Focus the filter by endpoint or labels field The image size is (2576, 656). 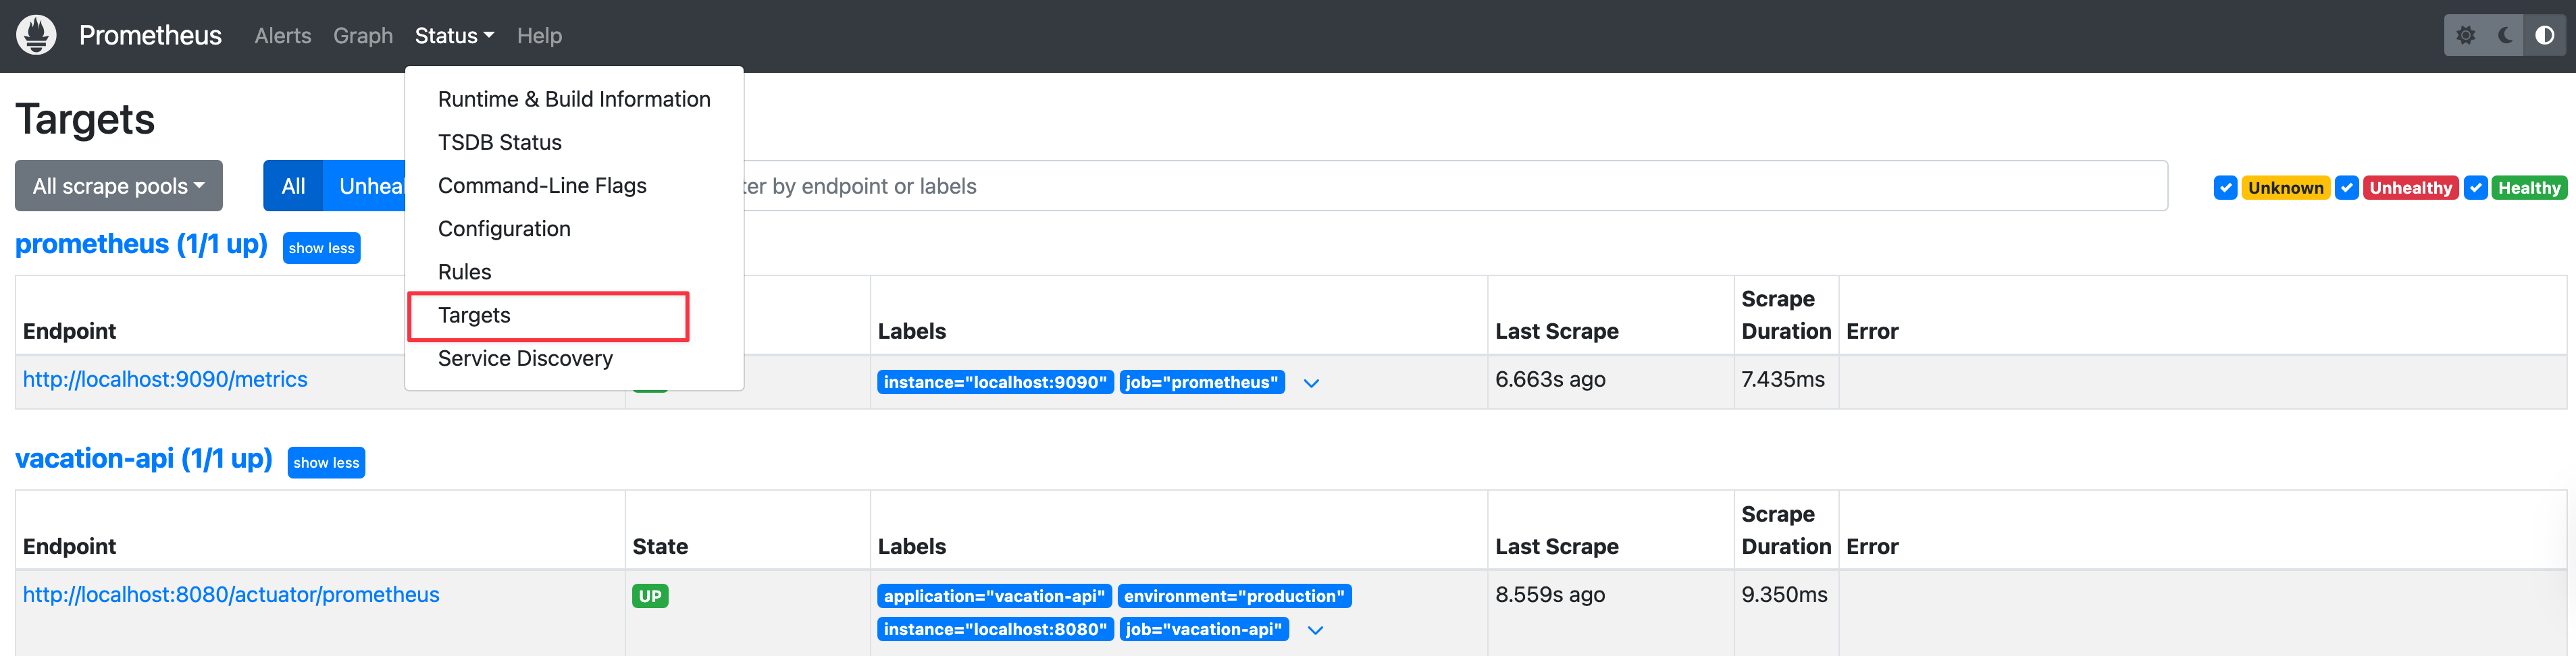(1450, 186)
